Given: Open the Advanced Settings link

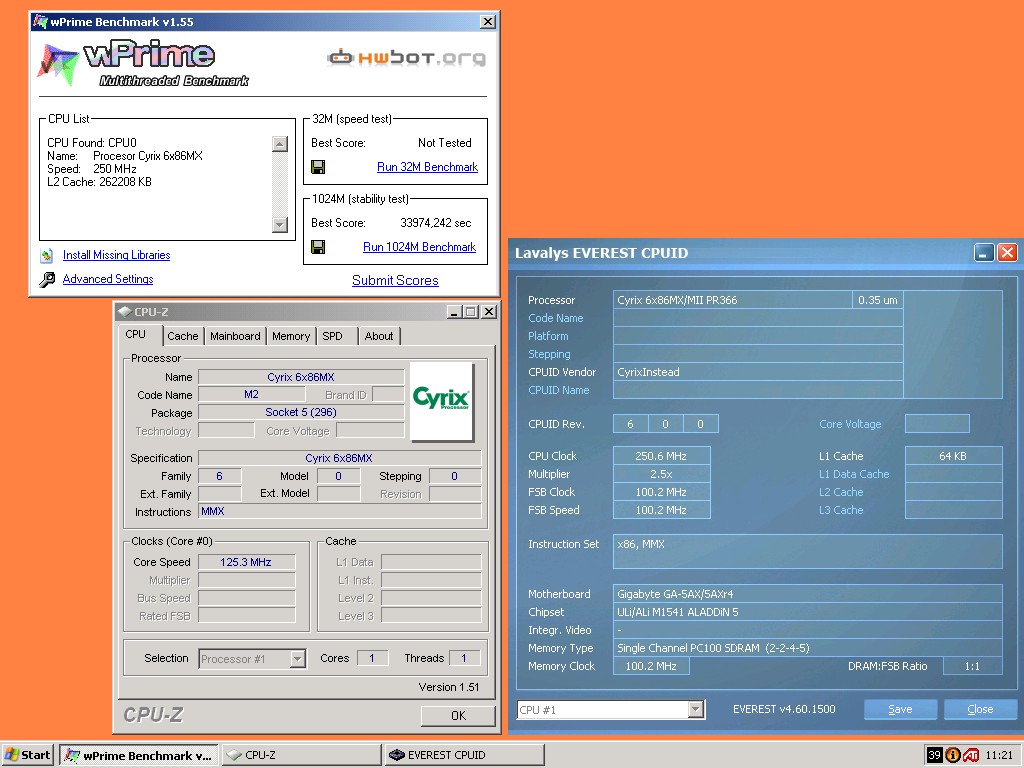Looking at the screenshot, I should click(108, 280).
